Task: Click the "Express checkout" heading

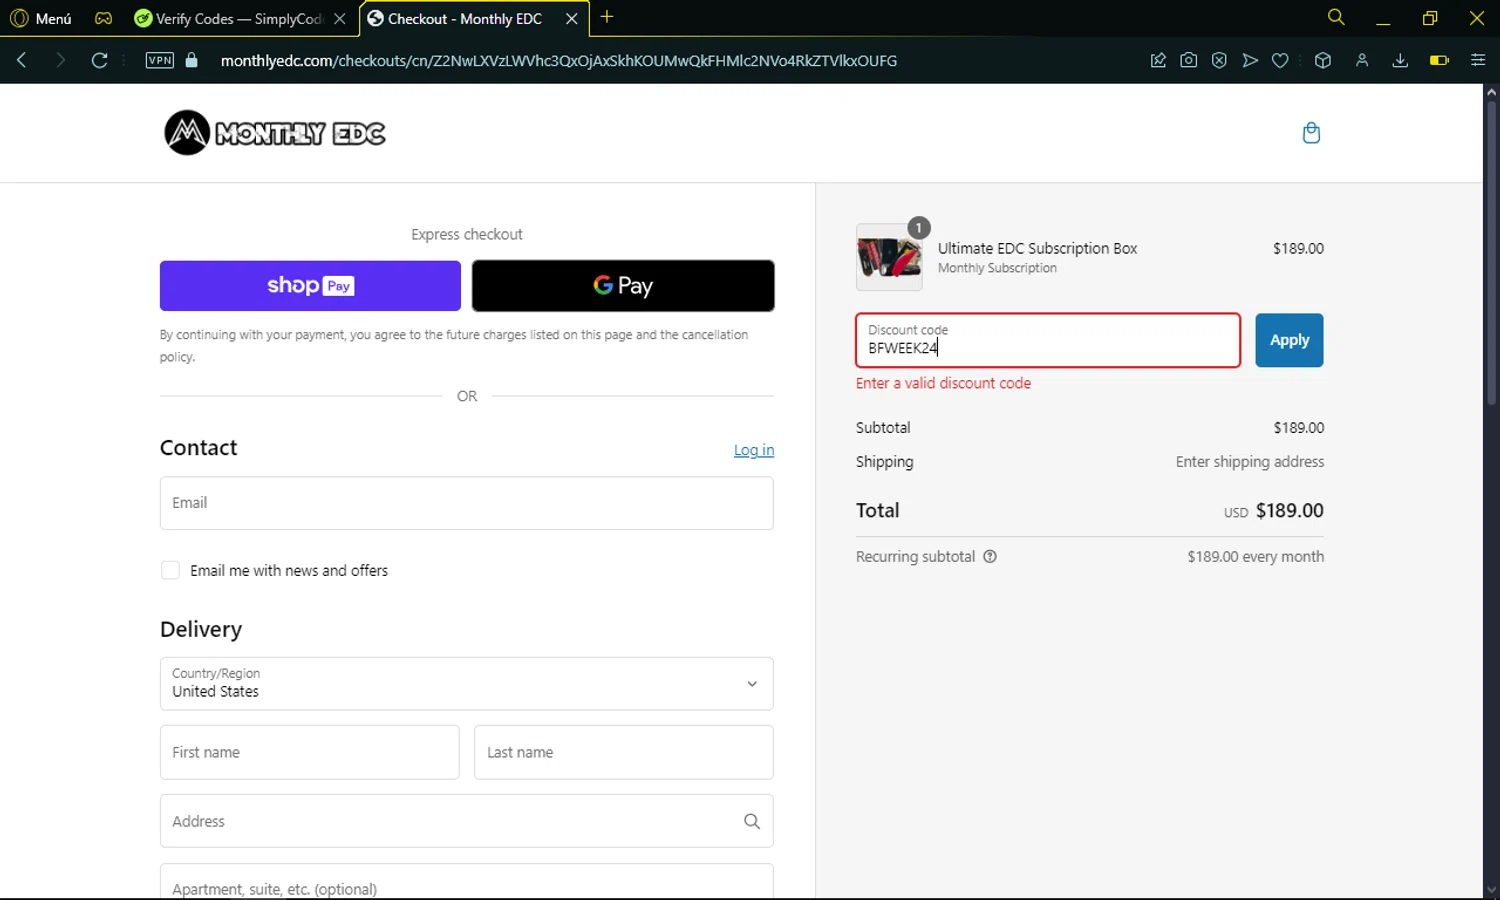Action: (x=467, y=234)
